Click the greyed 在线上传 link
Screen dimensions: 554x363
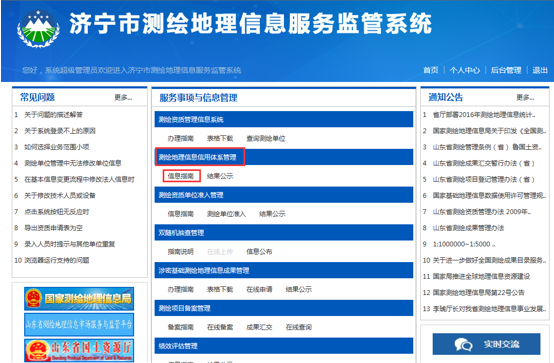220,251
